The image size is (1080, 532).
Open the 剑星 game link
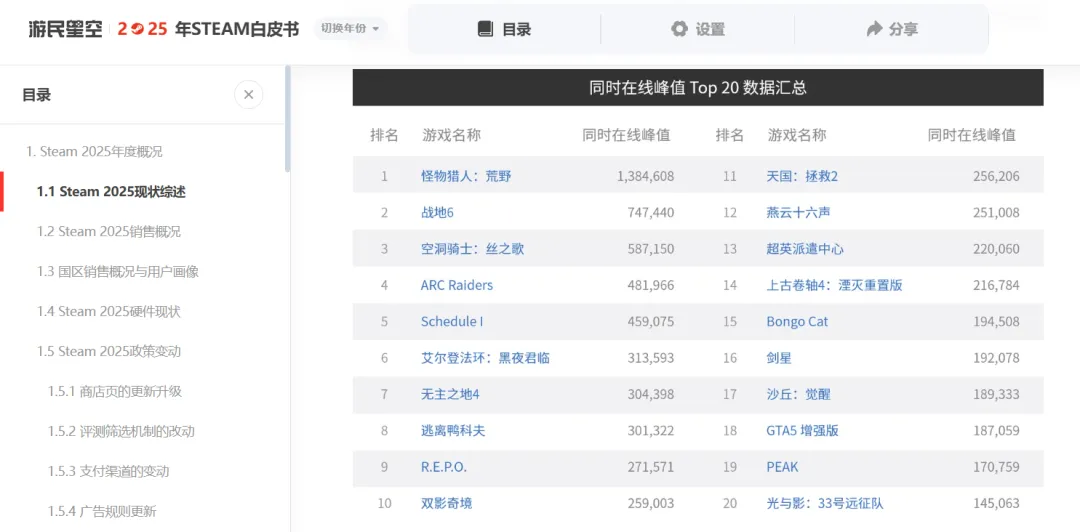click(779, 358)
